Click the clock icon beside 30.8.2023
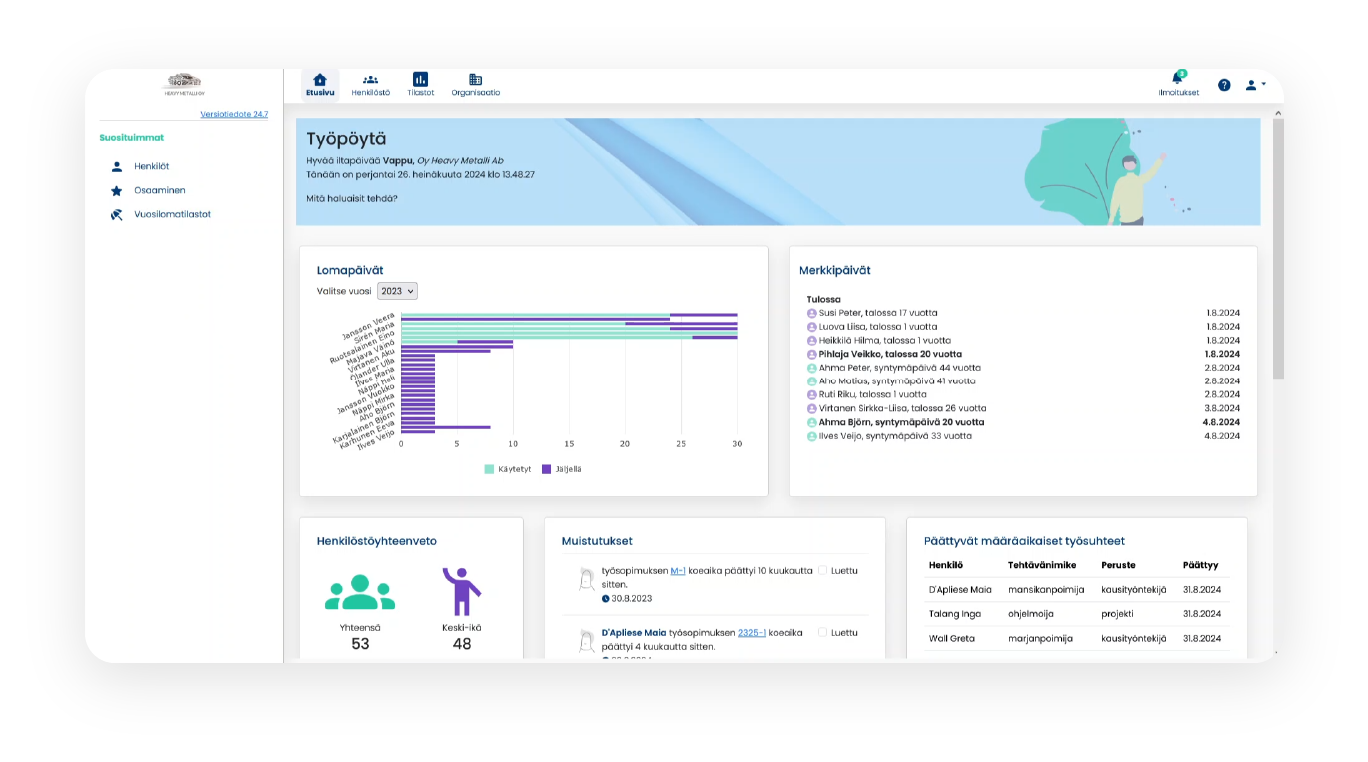The image size is (1368, 762). point(606,599)
